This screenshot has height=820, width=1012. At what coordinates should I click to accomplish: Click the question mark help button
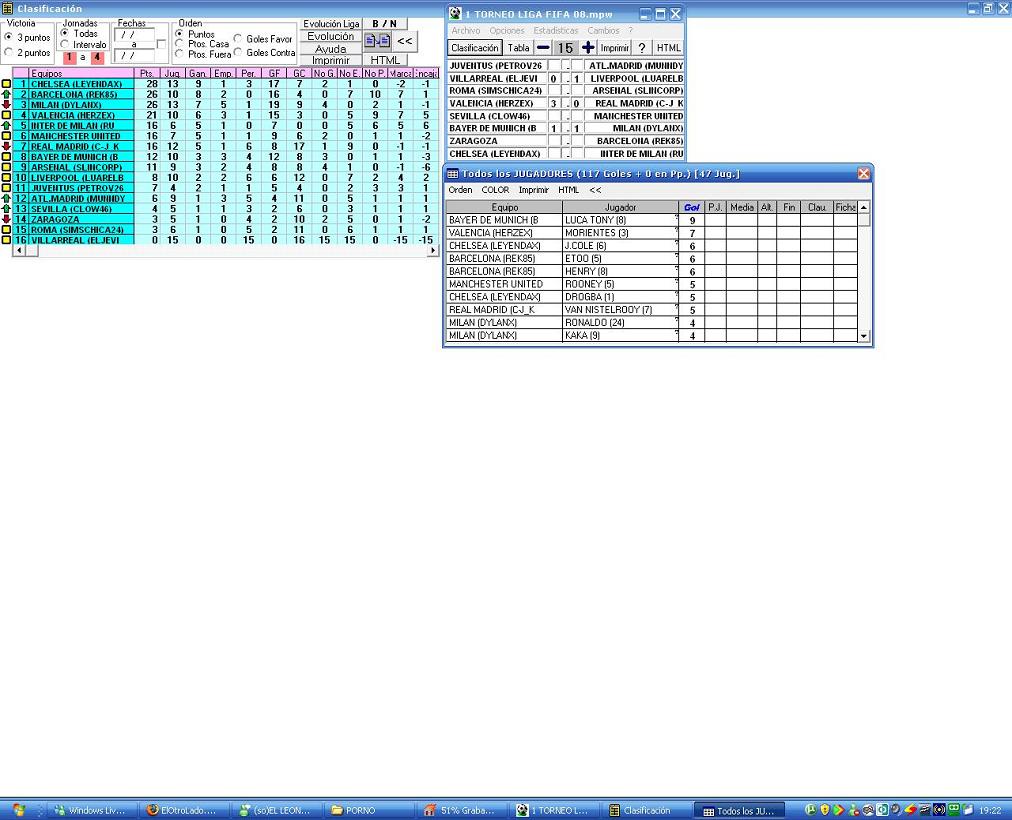(642, 48)
